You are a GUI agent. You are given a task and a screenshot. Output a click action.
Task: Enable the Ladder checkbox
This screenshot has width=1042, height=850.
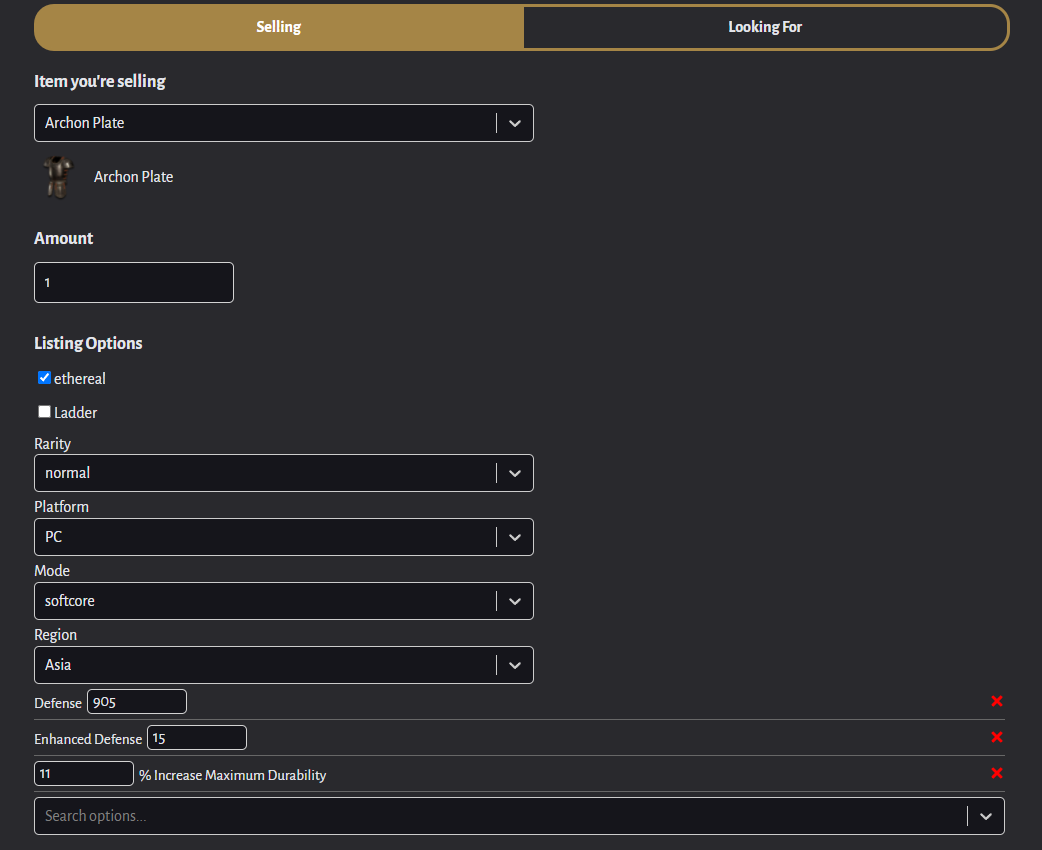tap(45, 411)
